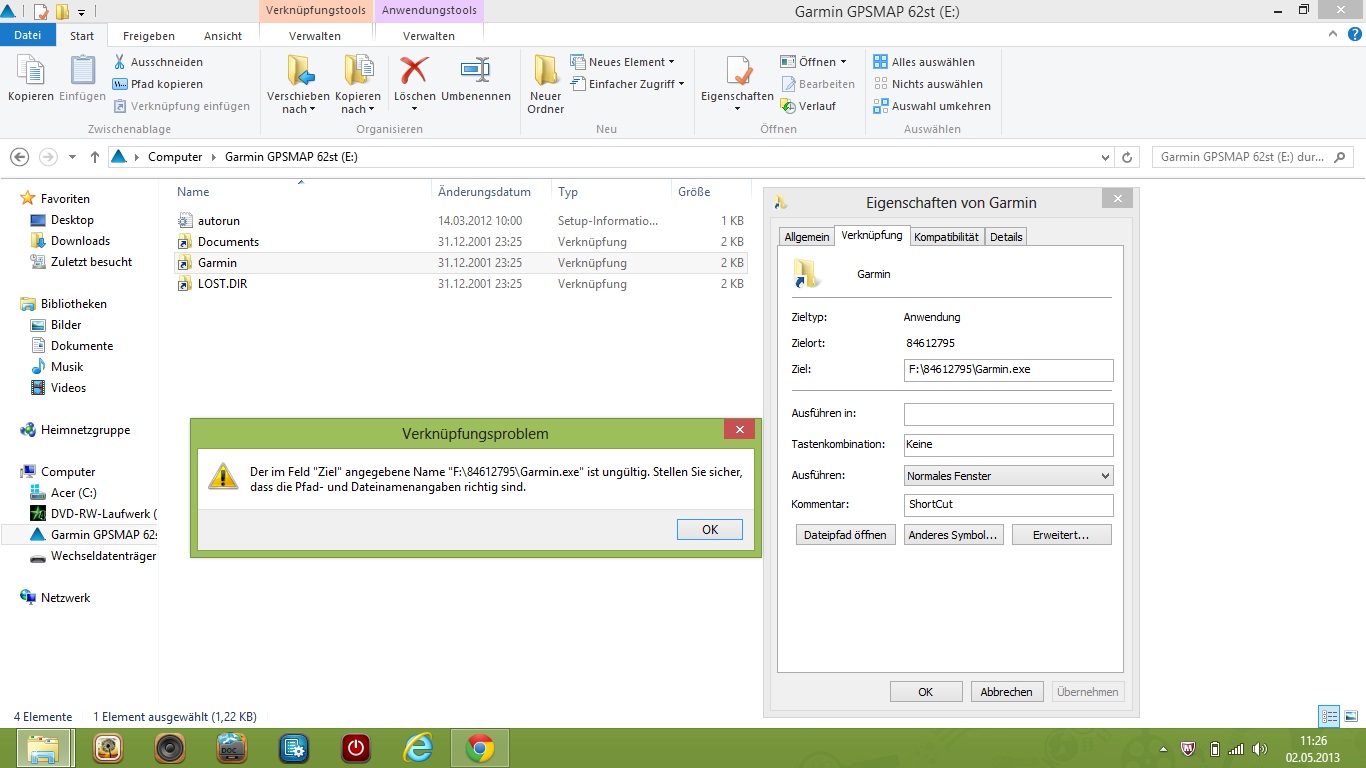Open recent locations dropdown arrow

coord(72,157)
